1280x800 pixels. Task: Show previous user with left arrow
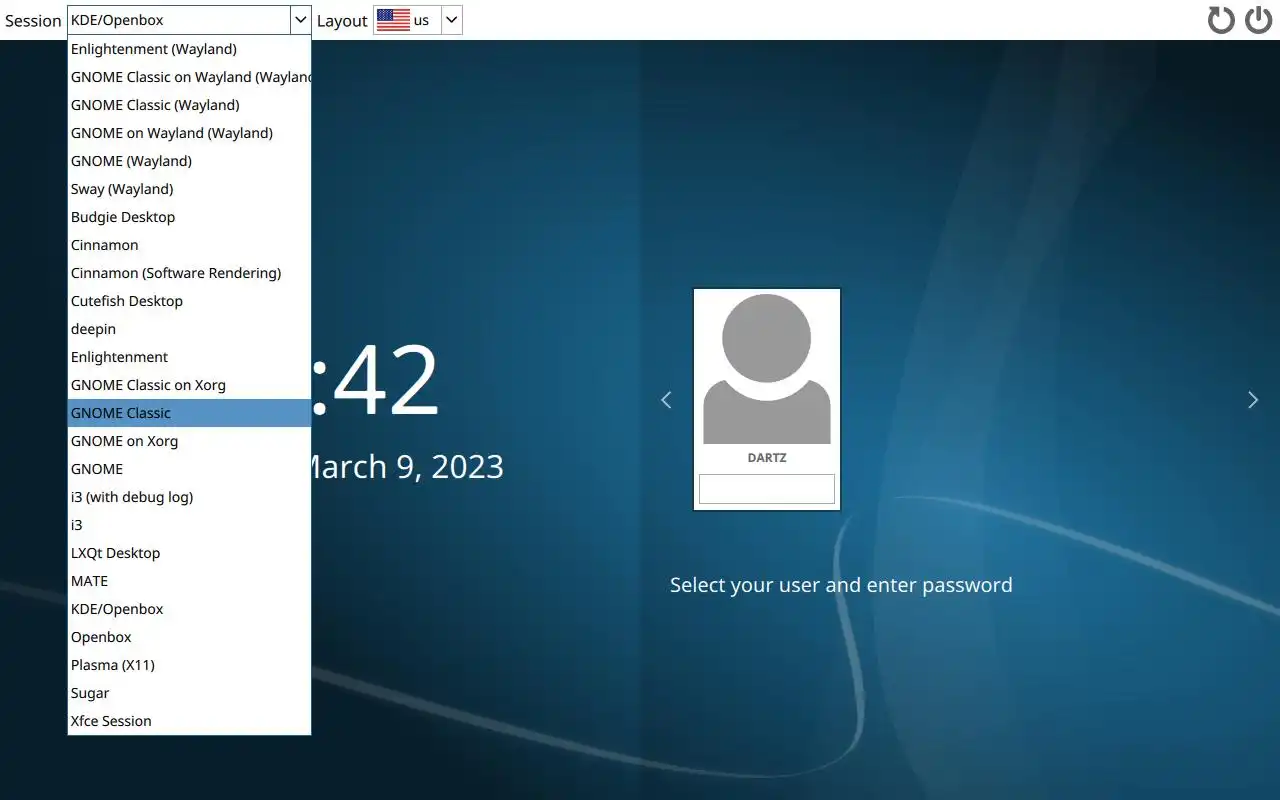coord(666,400)
